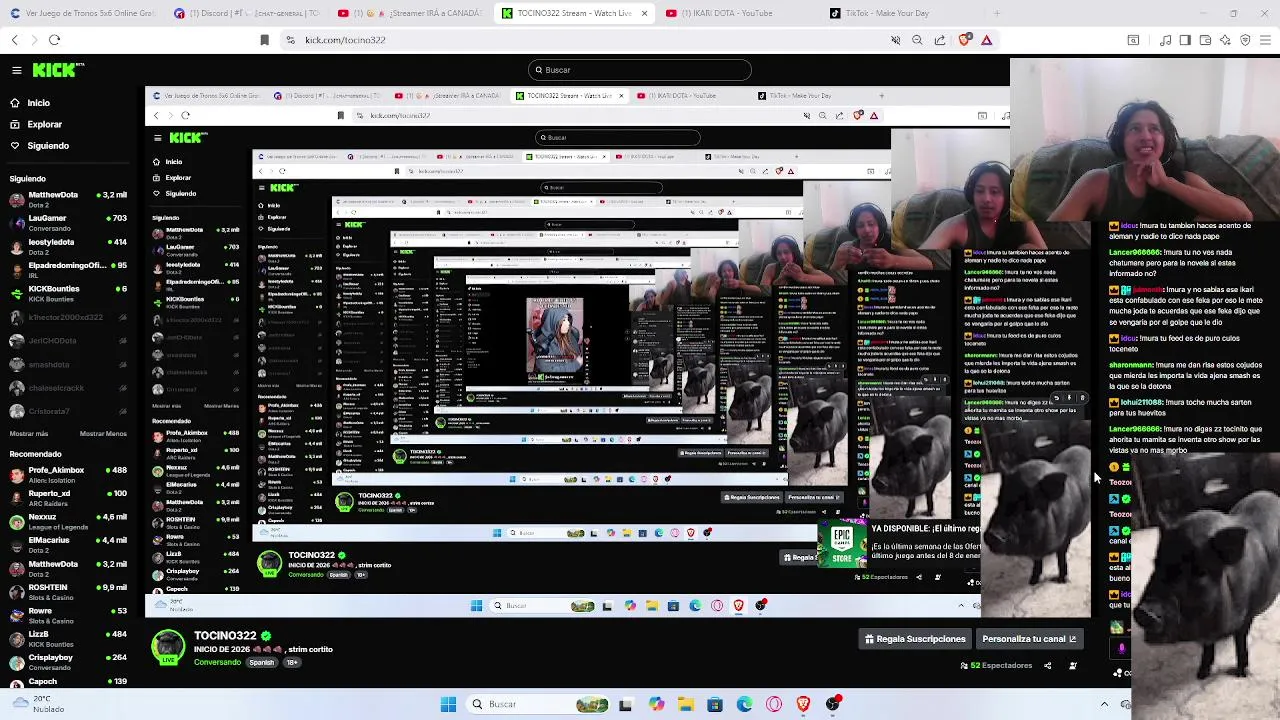This screenshot has height=720, width=1280.
Task: Click the user icon right of share icon
Action: point(1073,665)
